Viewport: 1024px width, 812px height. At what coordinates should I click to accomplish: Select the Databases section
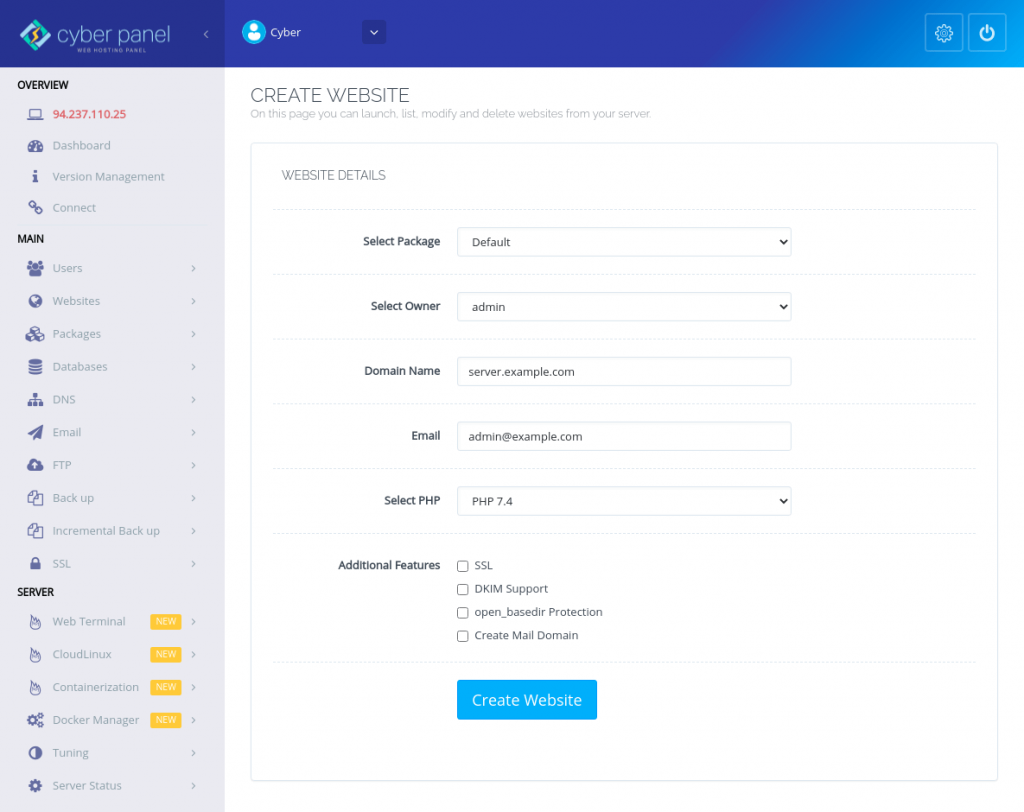click(81, 366)
